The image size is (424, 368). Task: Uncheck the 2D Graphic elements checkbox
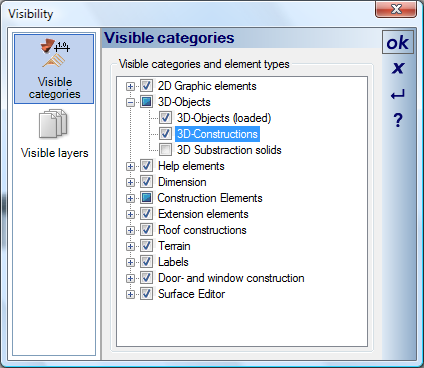146,86
